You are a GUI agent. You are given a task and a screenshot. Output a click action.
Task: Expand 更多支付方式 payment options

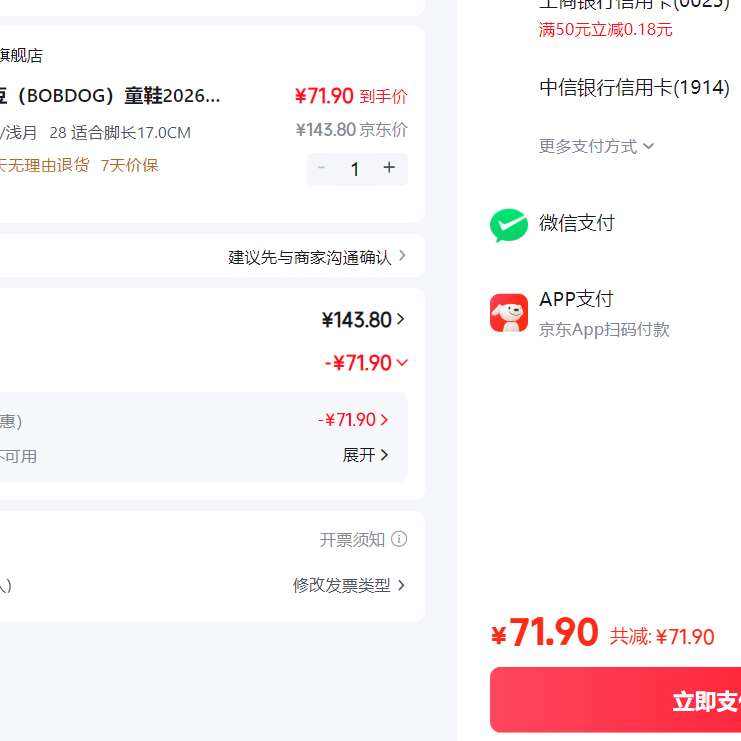(596, 146)
